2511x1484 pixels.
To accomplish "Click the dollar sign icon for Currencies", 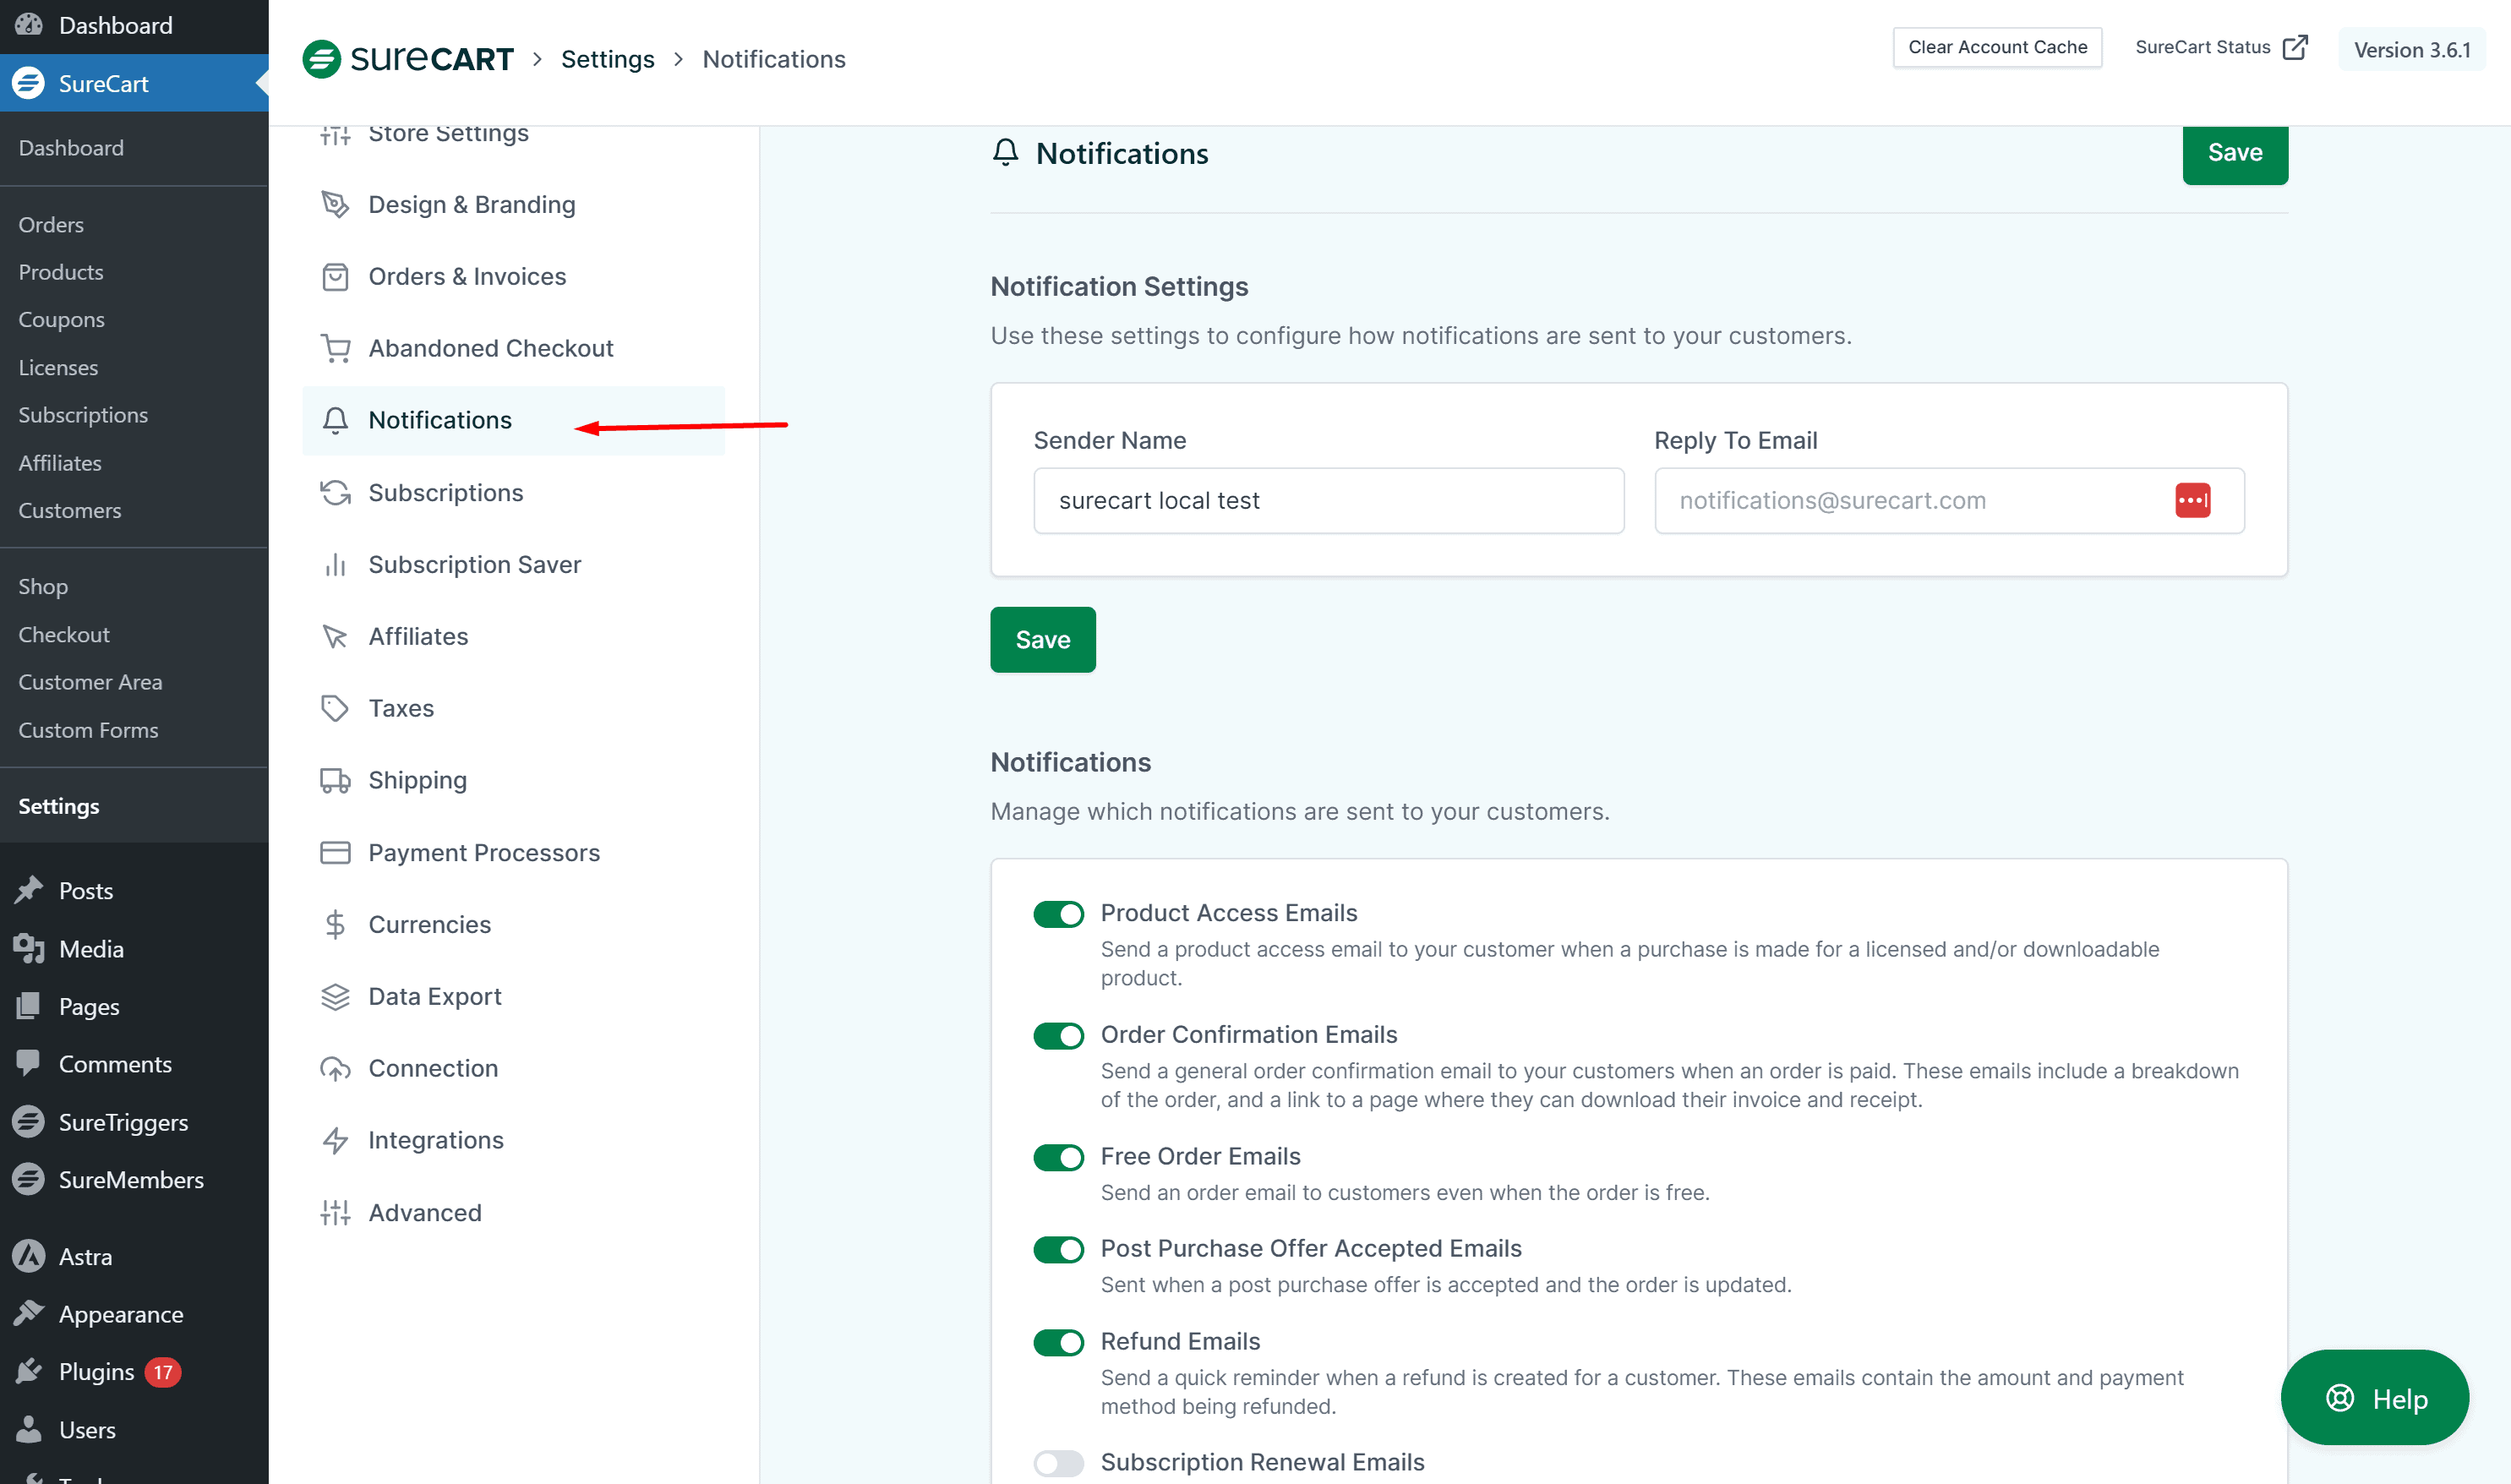I will (335, 924).
